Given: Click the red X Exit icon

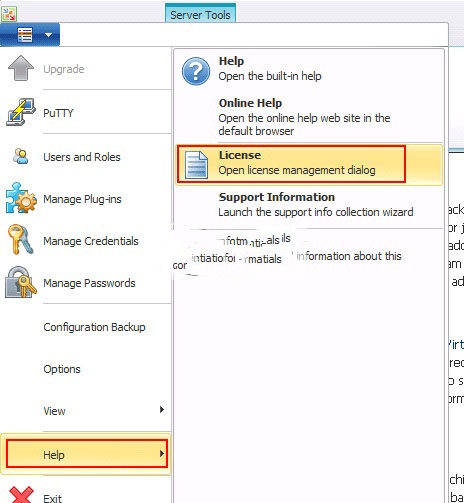Looking at the screenshot, I should coord(21,495).
